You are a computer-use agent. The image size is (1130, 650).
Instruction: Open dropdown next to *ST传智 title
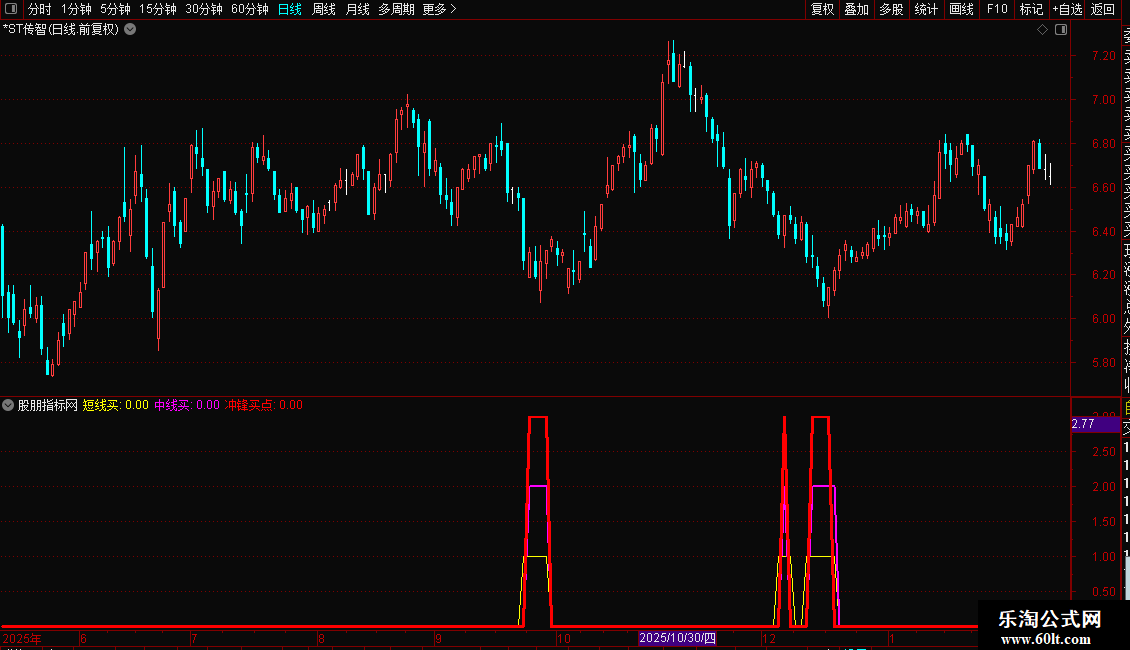(130, 30)
